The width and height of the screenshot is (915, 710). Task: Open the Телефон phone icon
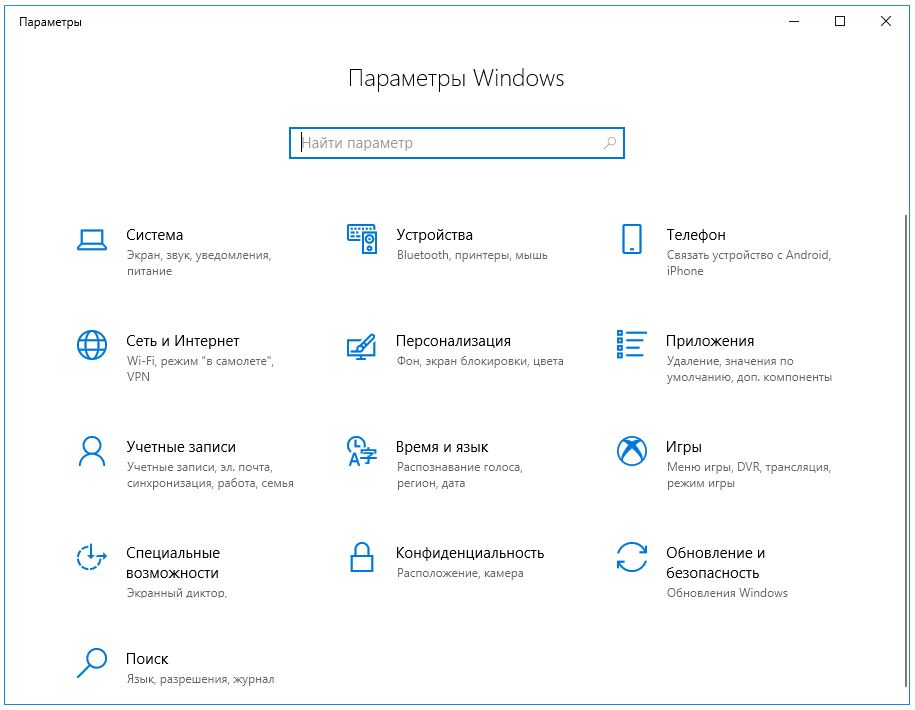(631, 239)
